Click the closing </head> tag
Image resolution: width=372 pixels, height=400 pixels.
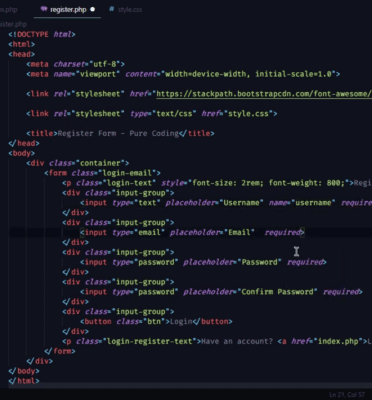pos(24,143)
